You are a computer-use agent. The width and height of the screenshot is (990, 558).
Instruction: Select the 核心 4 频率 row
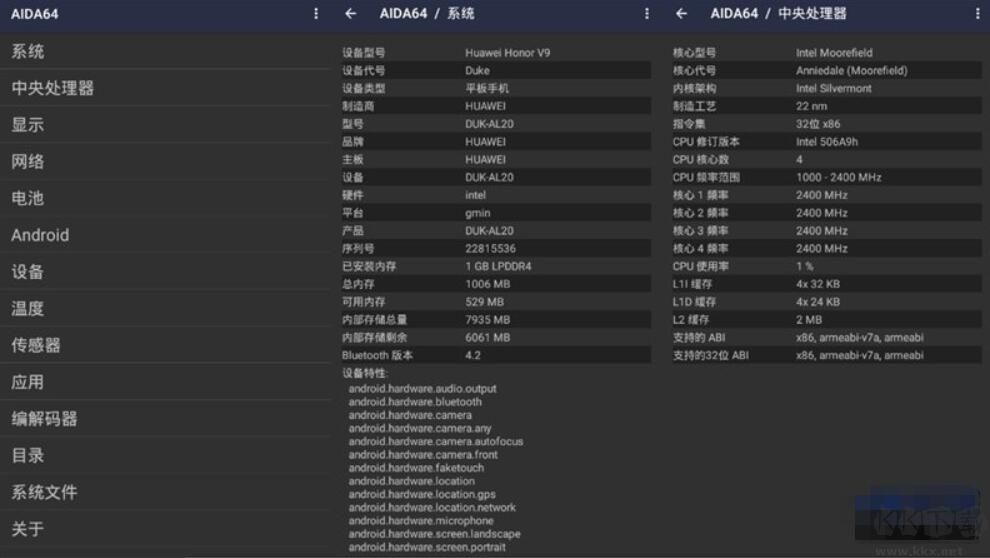click(826, 248)
